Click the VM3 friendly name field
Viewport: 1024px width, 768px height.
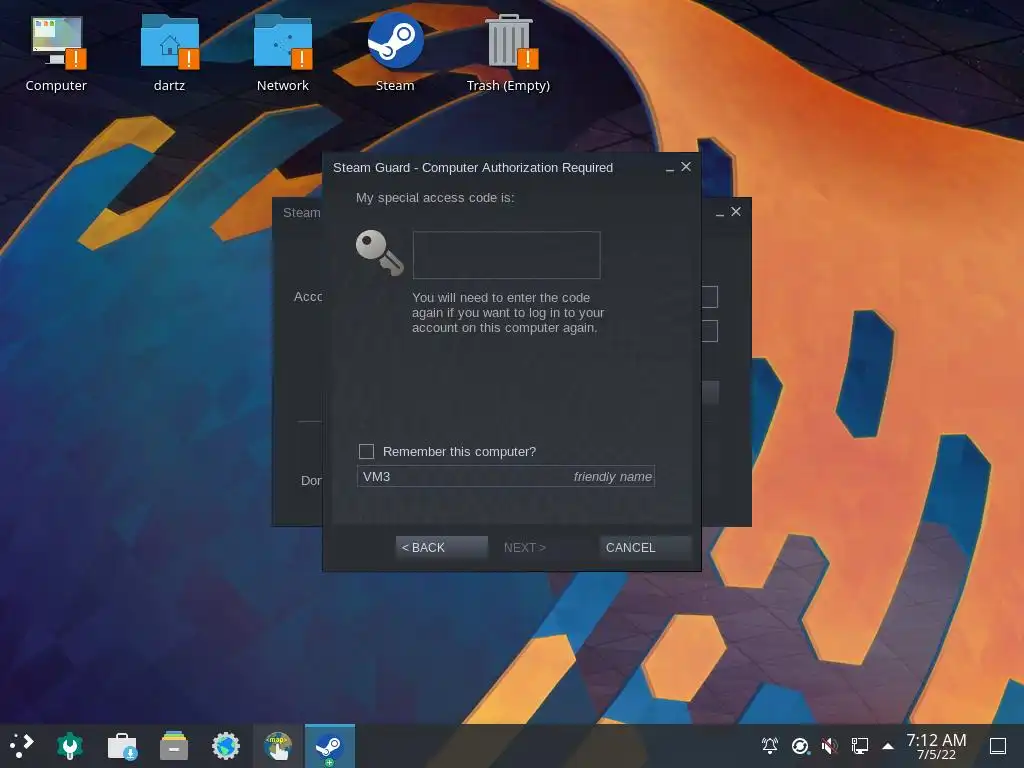point(505,476)
